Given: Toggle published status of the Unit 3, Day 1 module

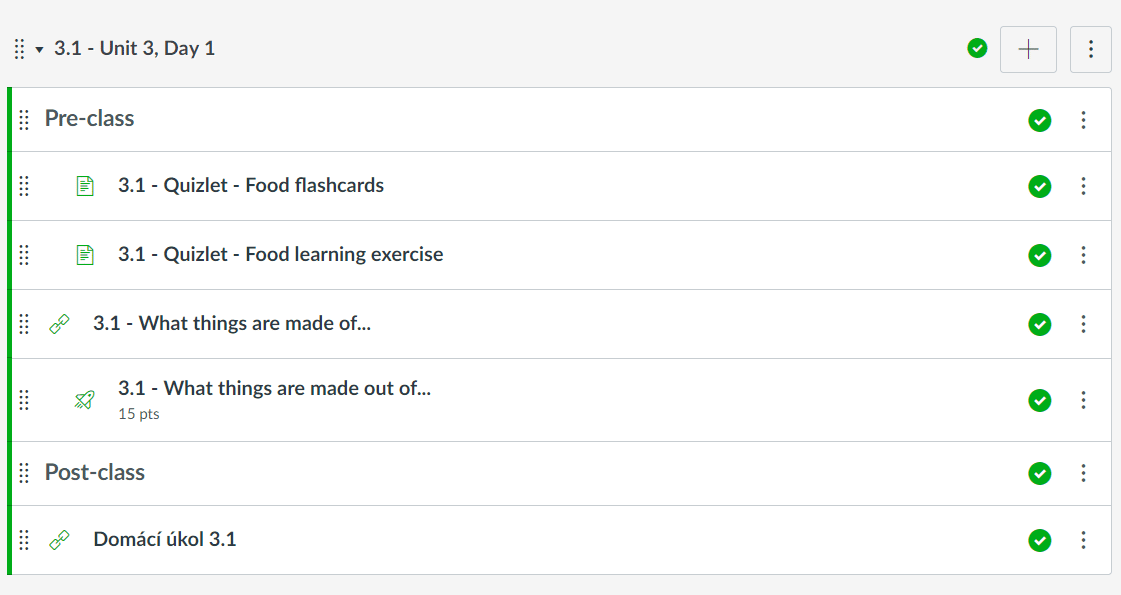Looking at the screenshot, I should point(978,48).
